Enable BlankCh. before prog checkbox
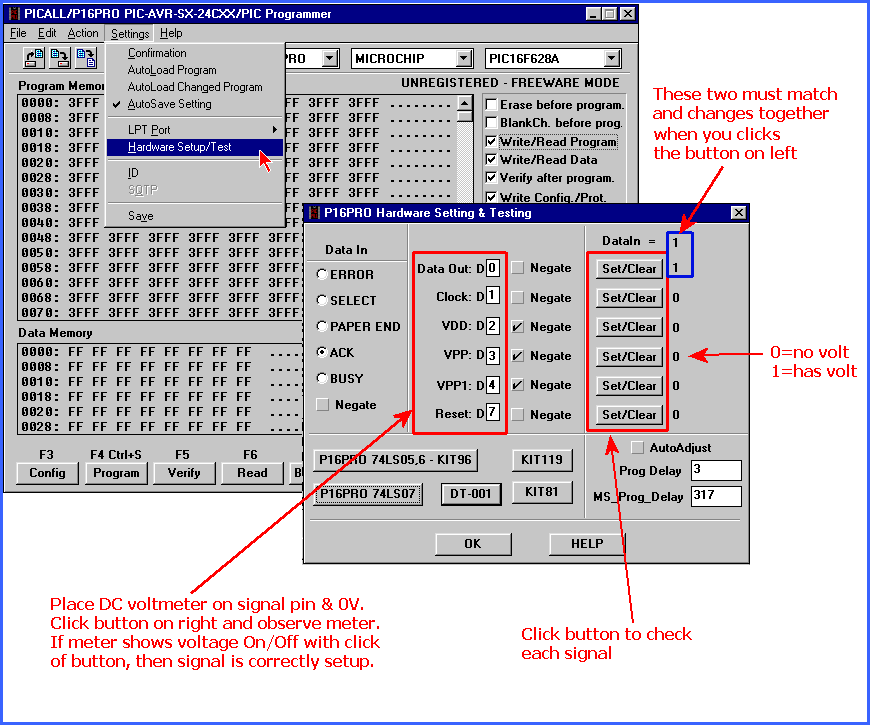 pos(491,123)
